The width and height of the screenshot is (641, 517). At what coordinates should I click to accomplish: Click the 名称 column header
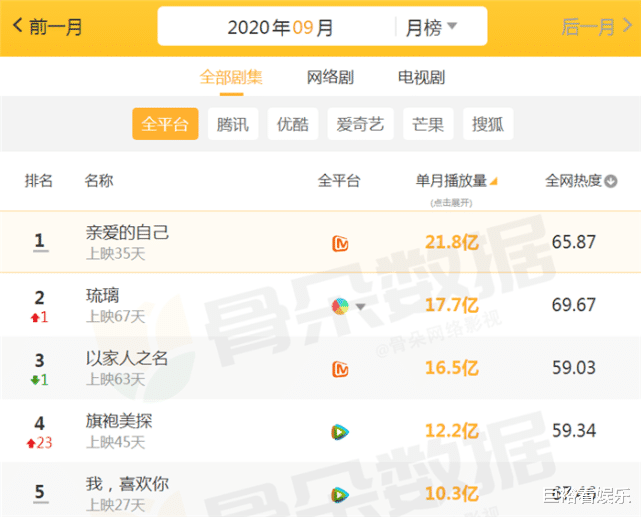pos(99,180)
